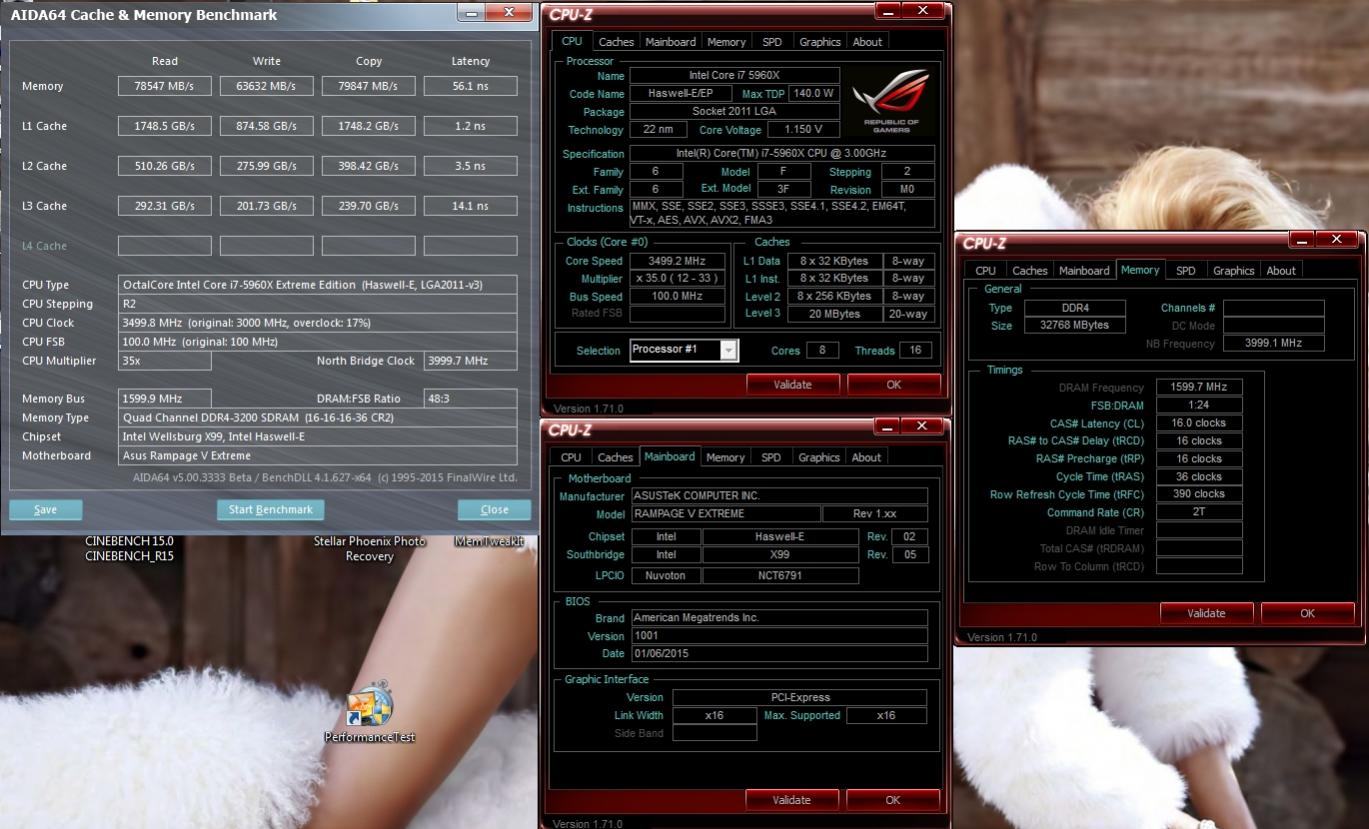
Task: Click CAS# Latency 16.0 clocks value
Action: [1199, 423]
